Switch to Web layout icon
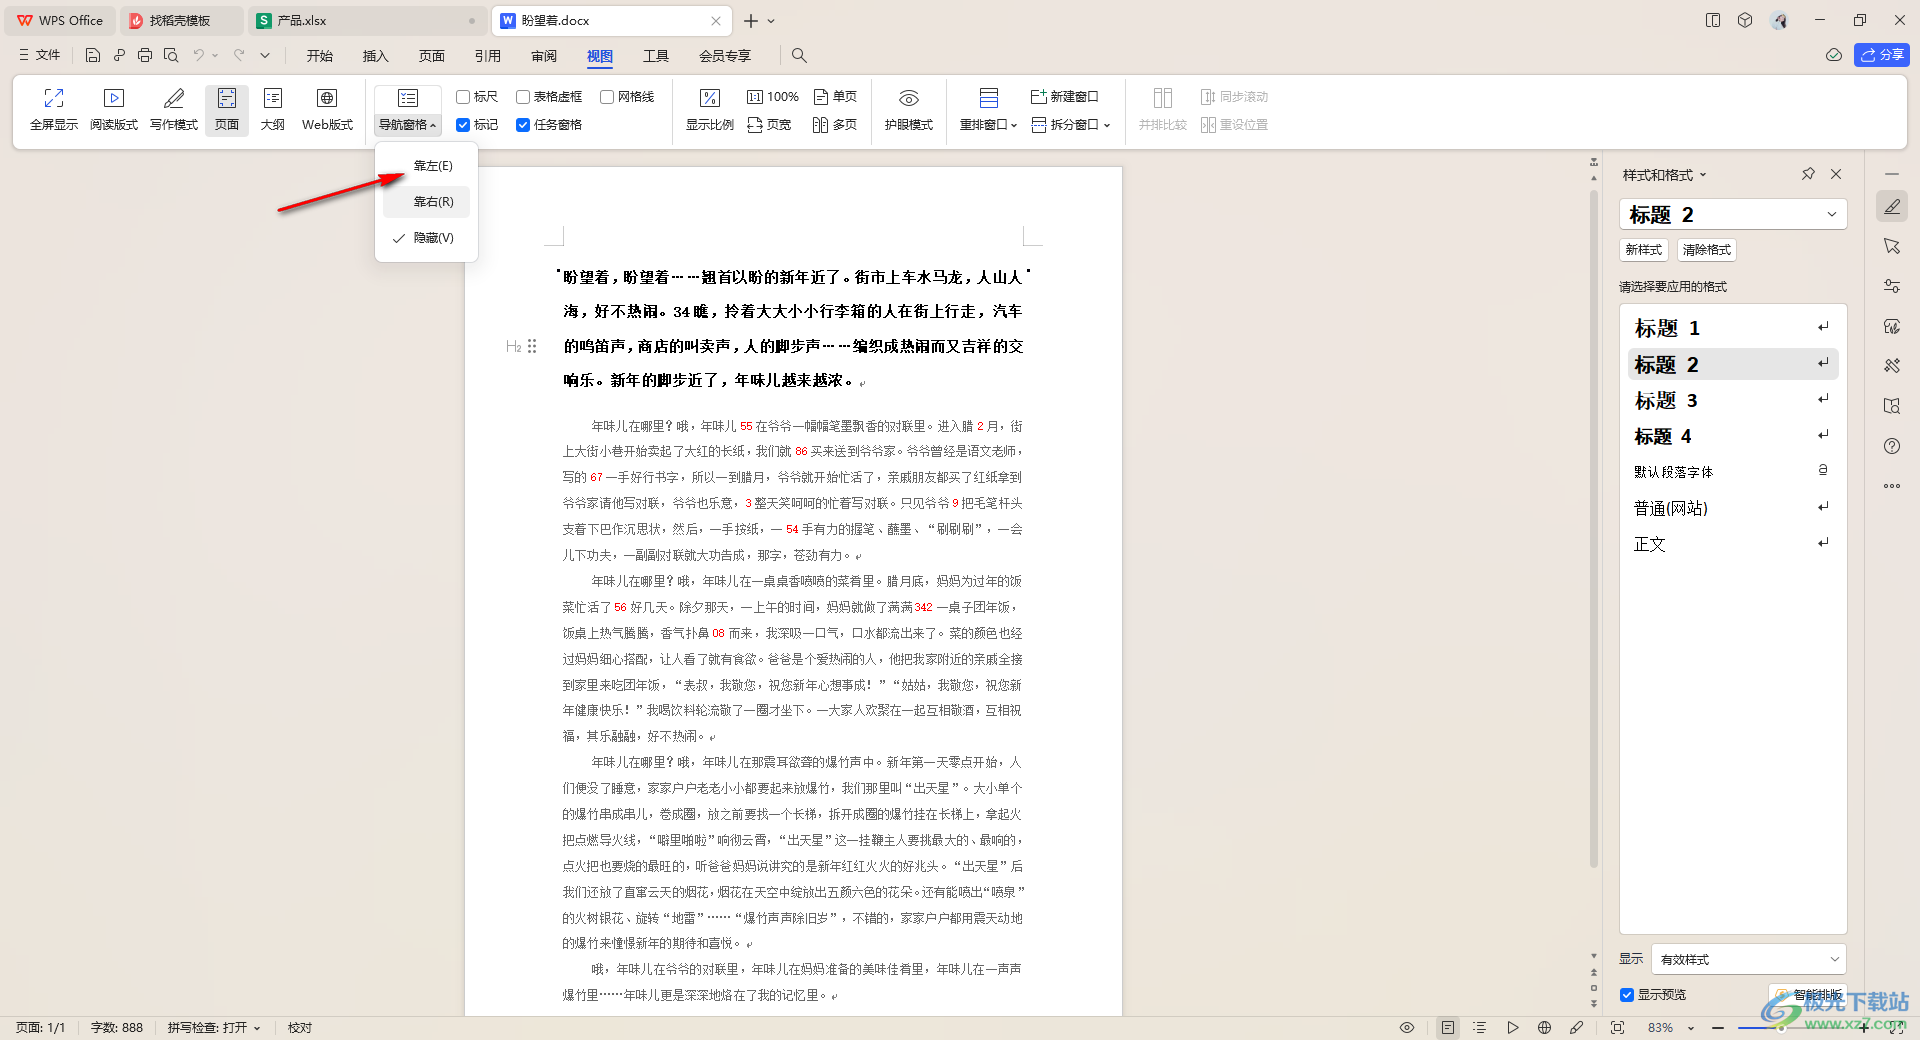1920x1040 pixels. (x=327, y=98)
